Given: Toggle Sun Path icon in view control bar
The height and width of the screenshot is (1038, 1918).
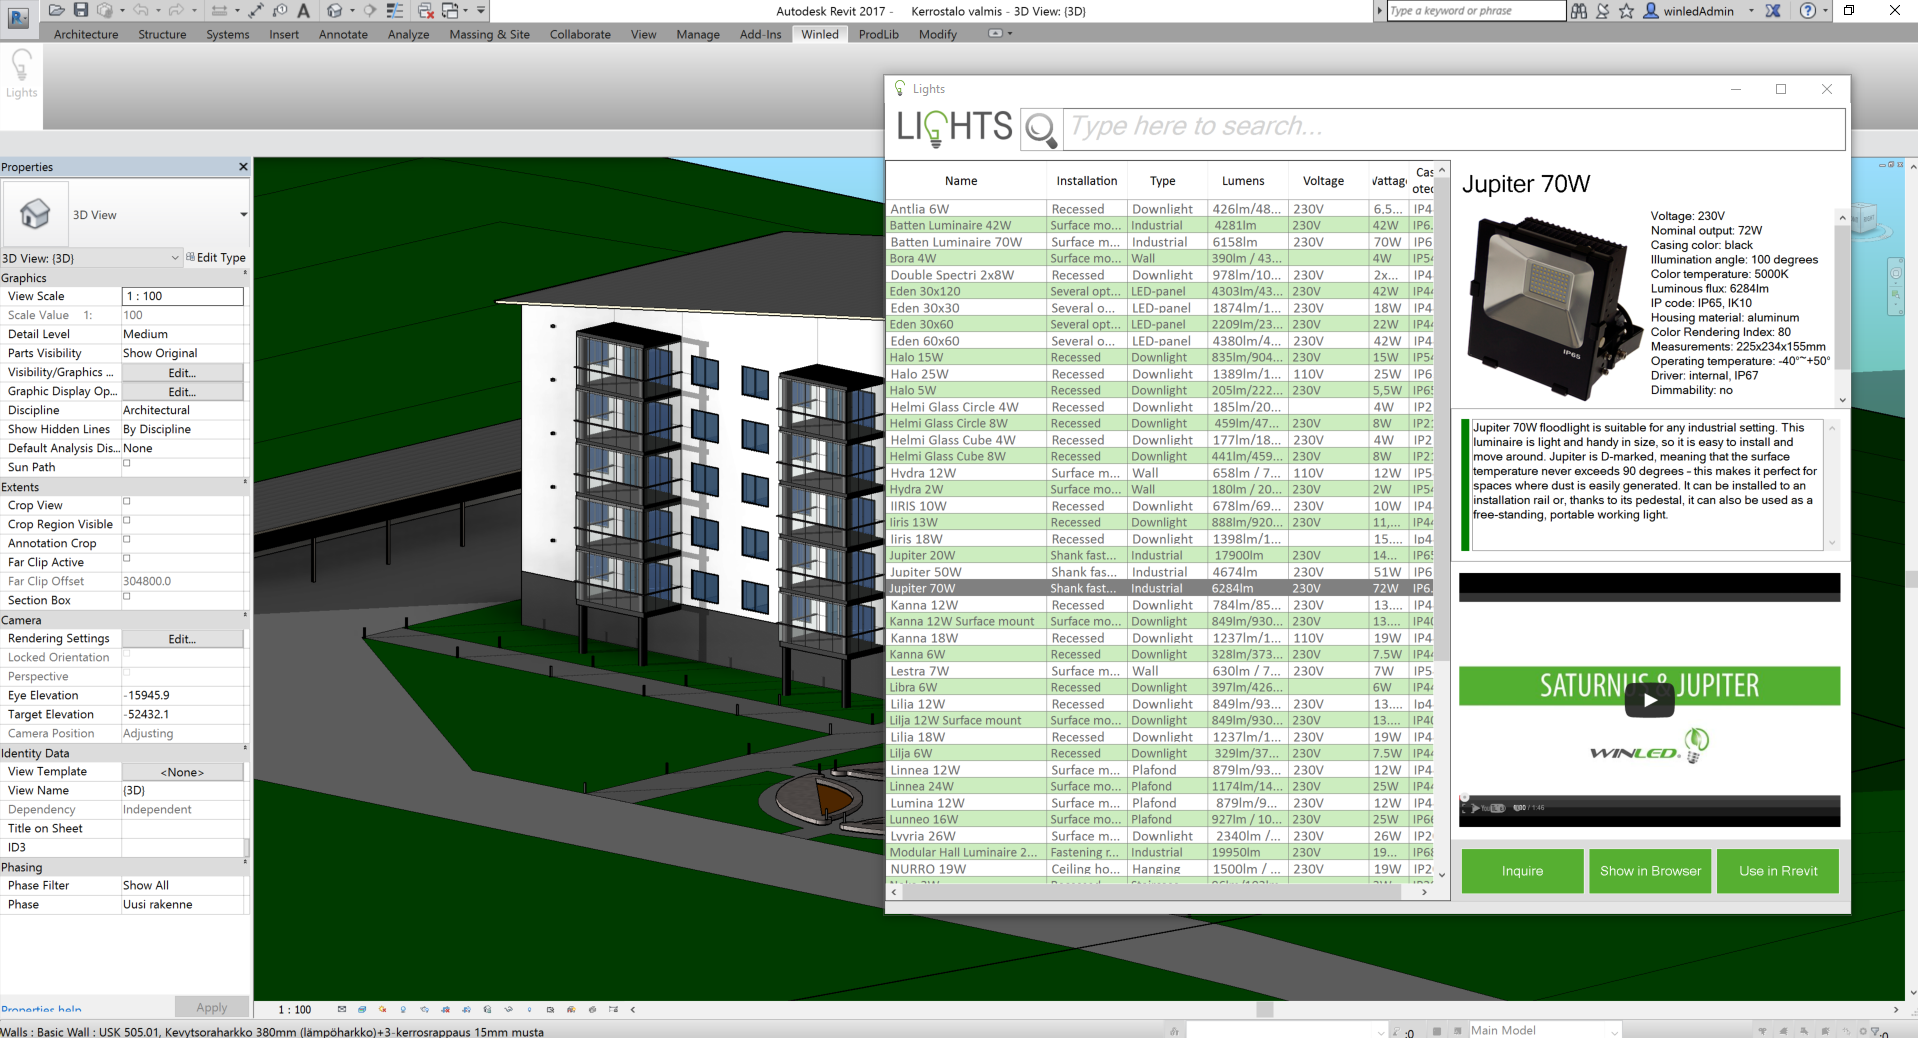Looking at the screenshot, I should (x=383, y=1009).
